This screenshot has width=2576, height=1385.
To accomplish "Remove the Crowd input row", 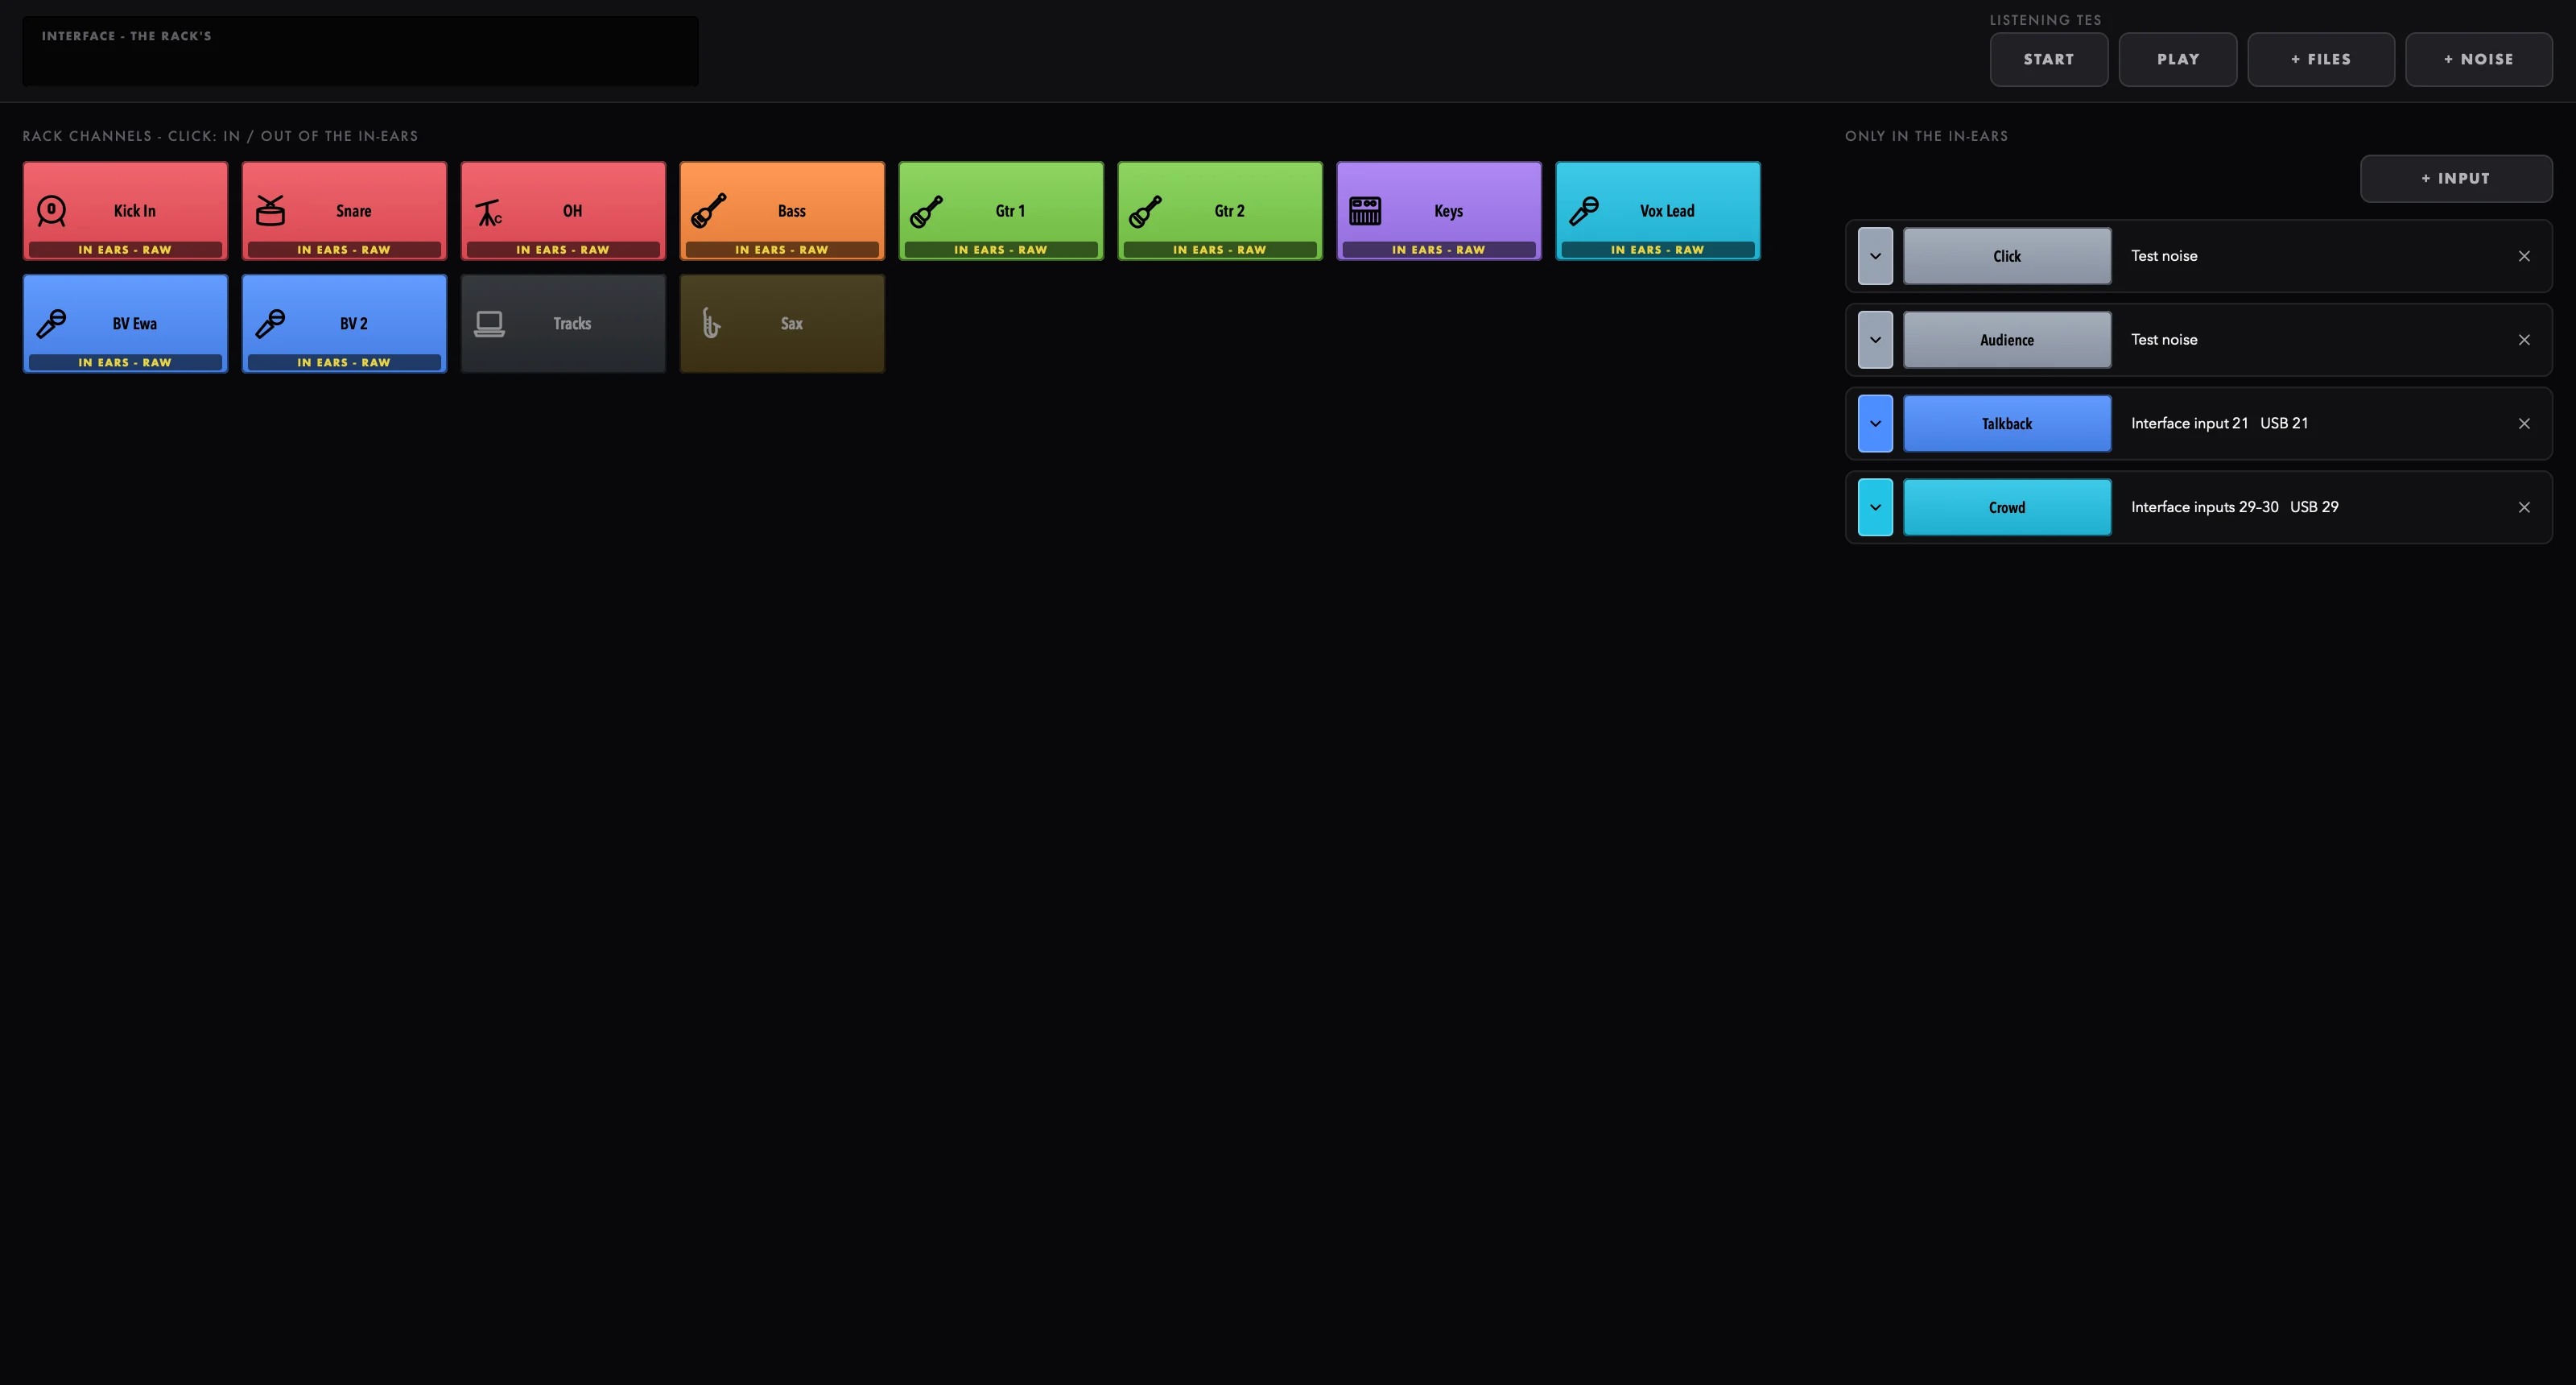I will pos(2524,508).
